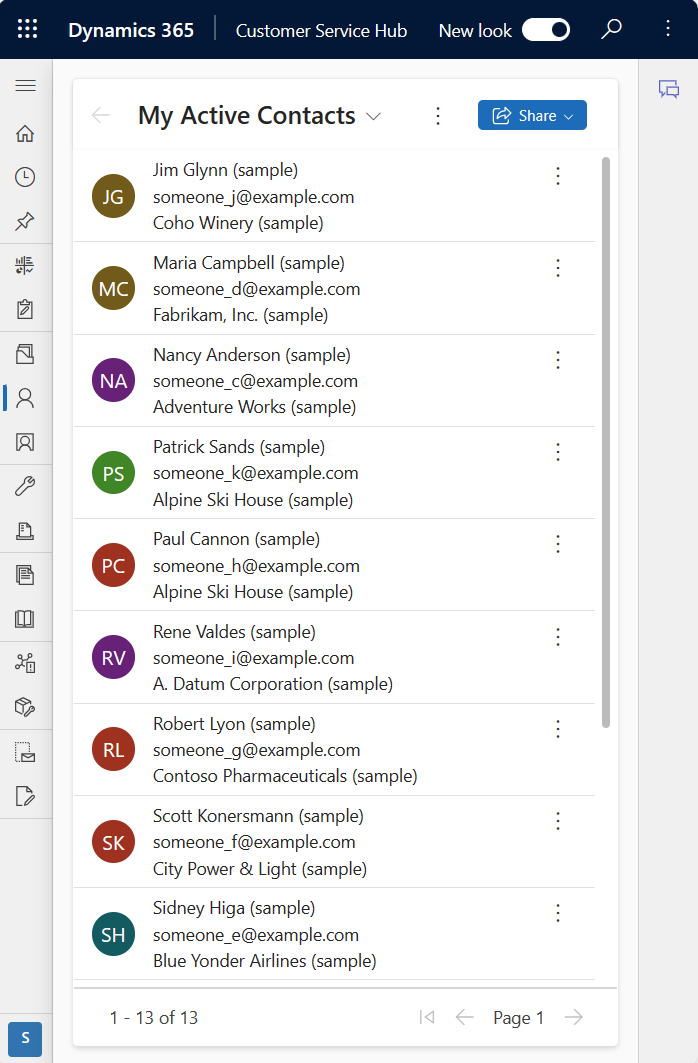
Task: Click the NA avatar circle
Action: point(113,380)
